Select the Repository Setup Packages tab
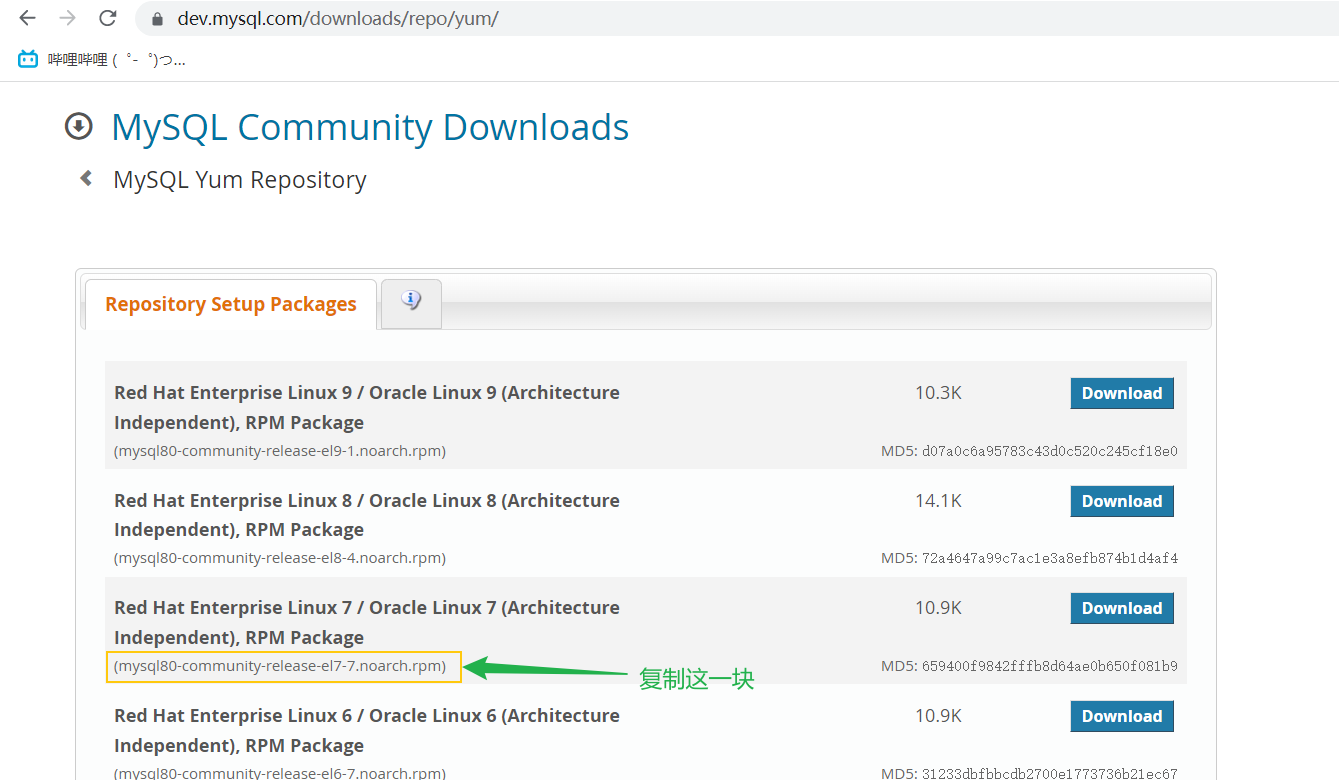Screen dimensions: 1339x780 point(231,304)
